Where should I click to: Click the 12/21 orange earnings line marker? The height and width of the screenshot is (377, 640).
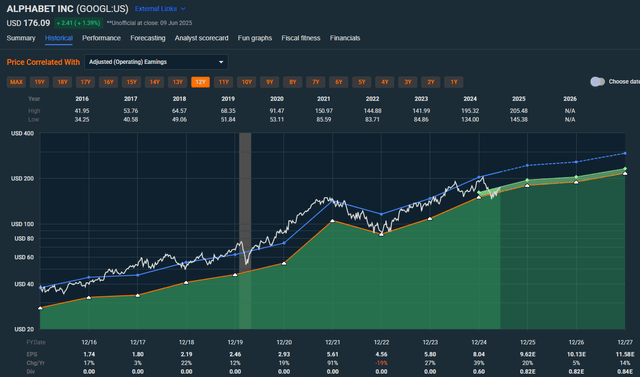point(333,221)
